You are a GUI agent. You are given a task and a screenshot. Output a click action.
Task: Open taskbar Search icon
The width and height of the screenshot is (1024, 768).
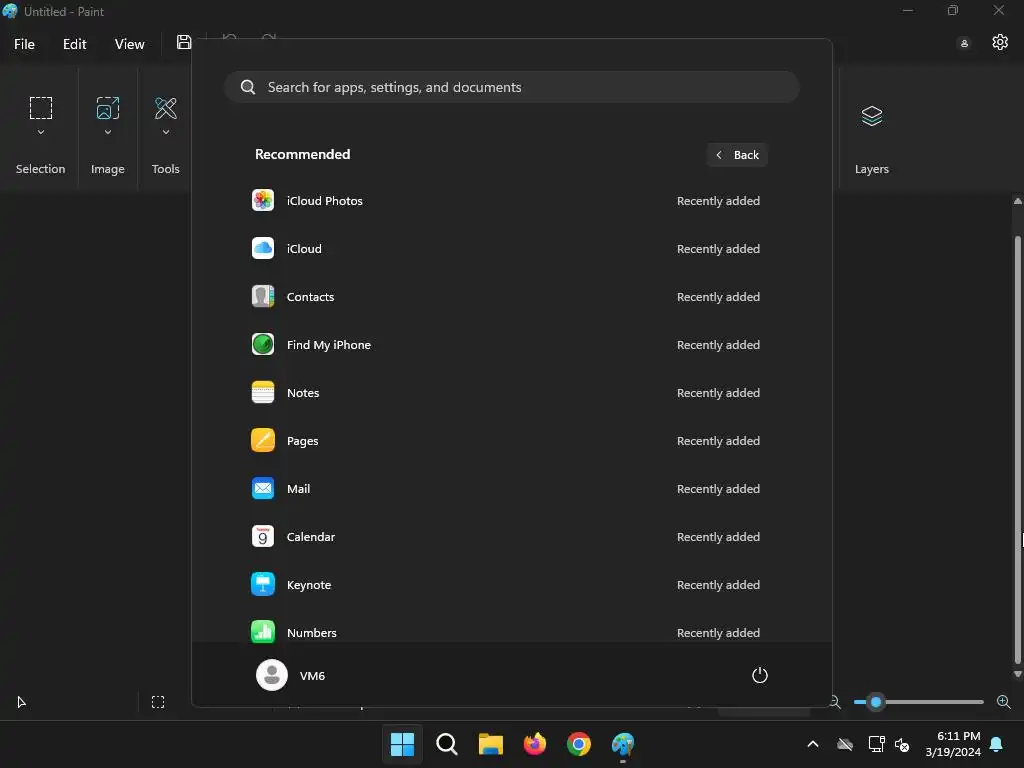pos(447,744)
